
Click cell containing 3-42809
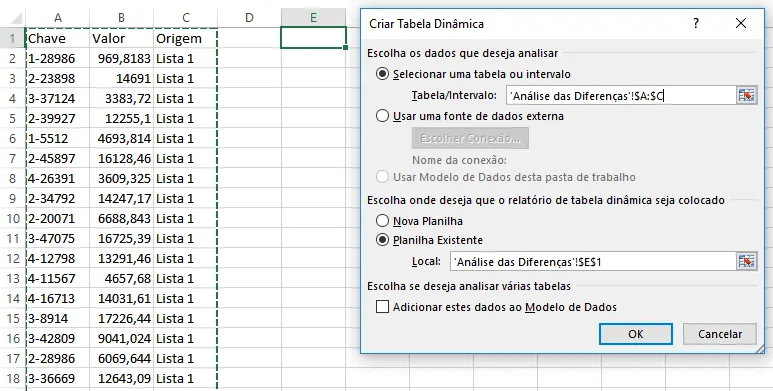(58, 338)
